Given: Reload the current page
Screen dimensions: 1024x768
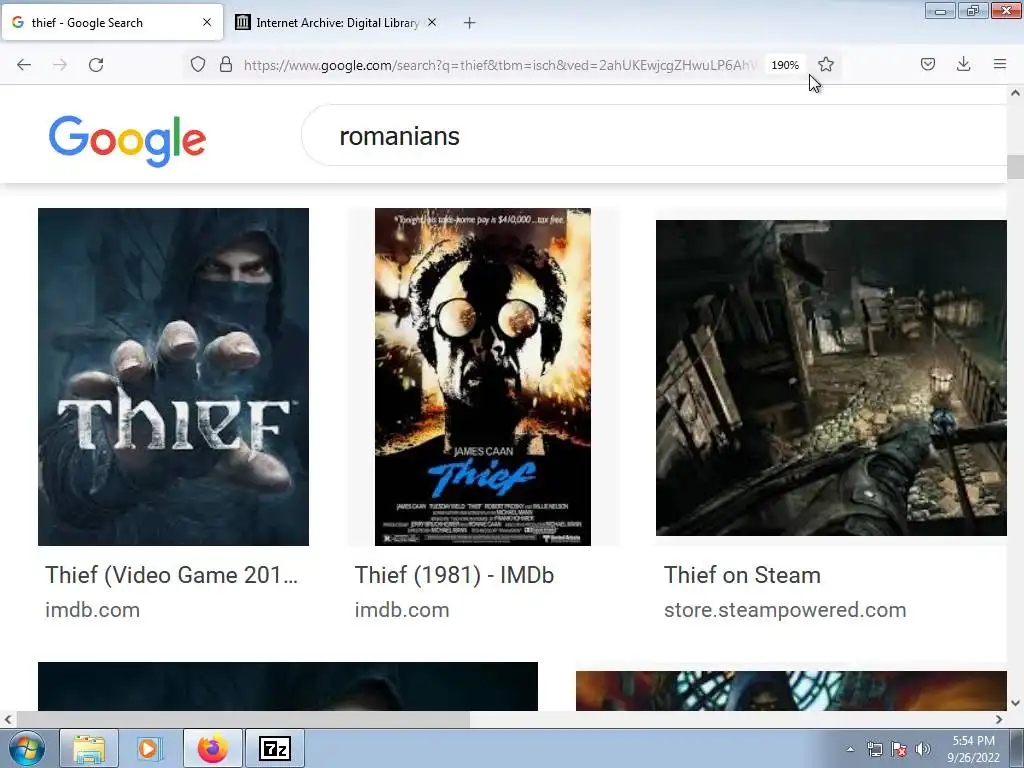Looking at the screenshot, I should (96, 65).
